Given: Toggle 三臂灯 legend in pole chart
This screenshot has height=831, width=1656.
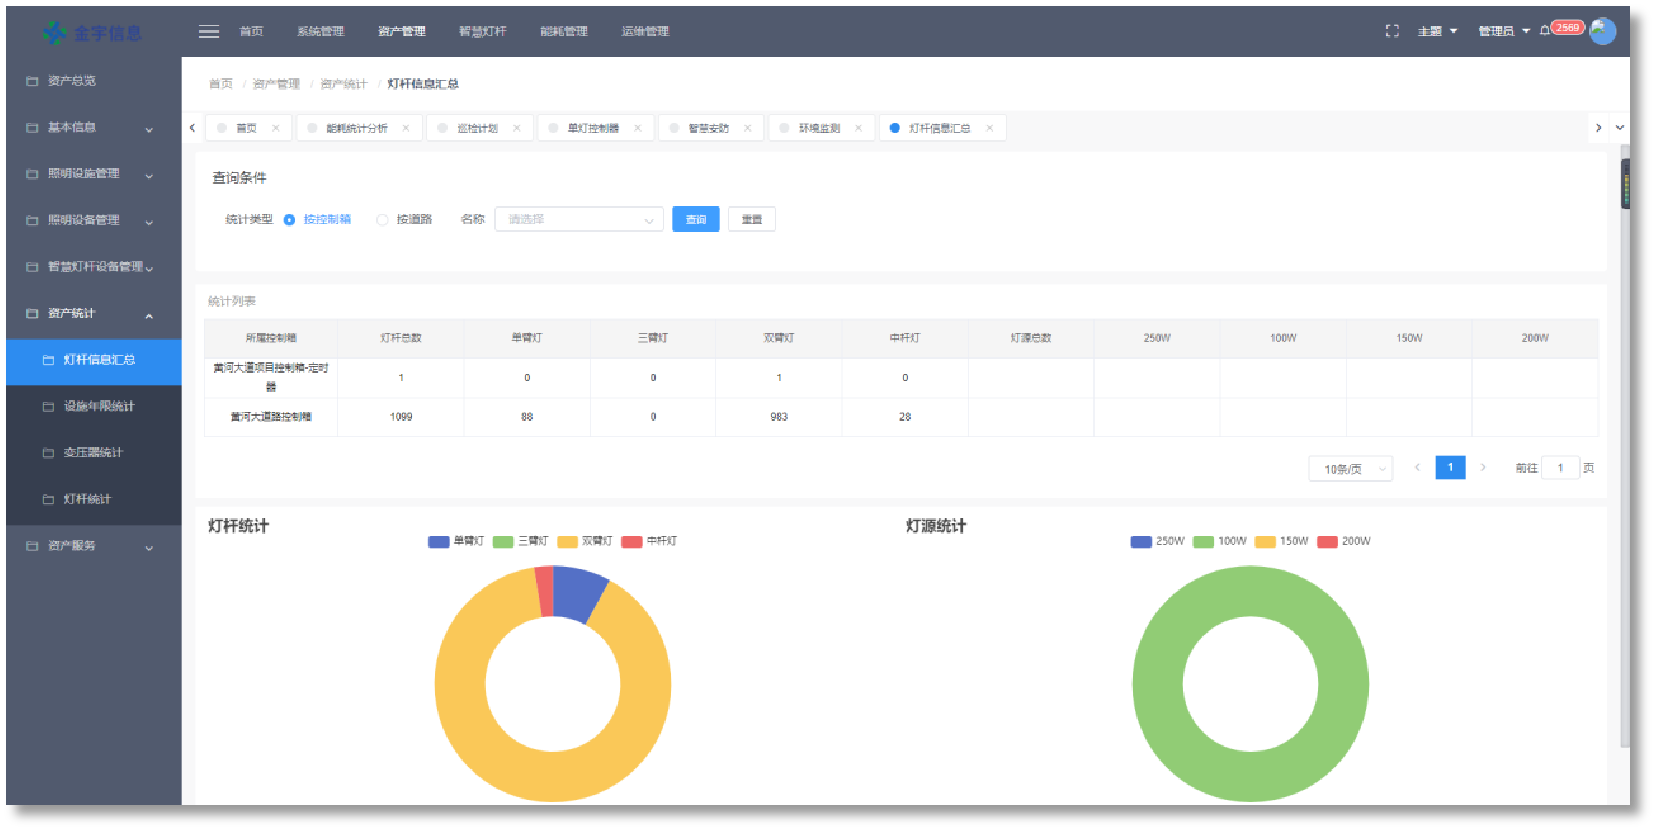Looking at the screenshot, I should pyautogui.click(x=521, y=541).
